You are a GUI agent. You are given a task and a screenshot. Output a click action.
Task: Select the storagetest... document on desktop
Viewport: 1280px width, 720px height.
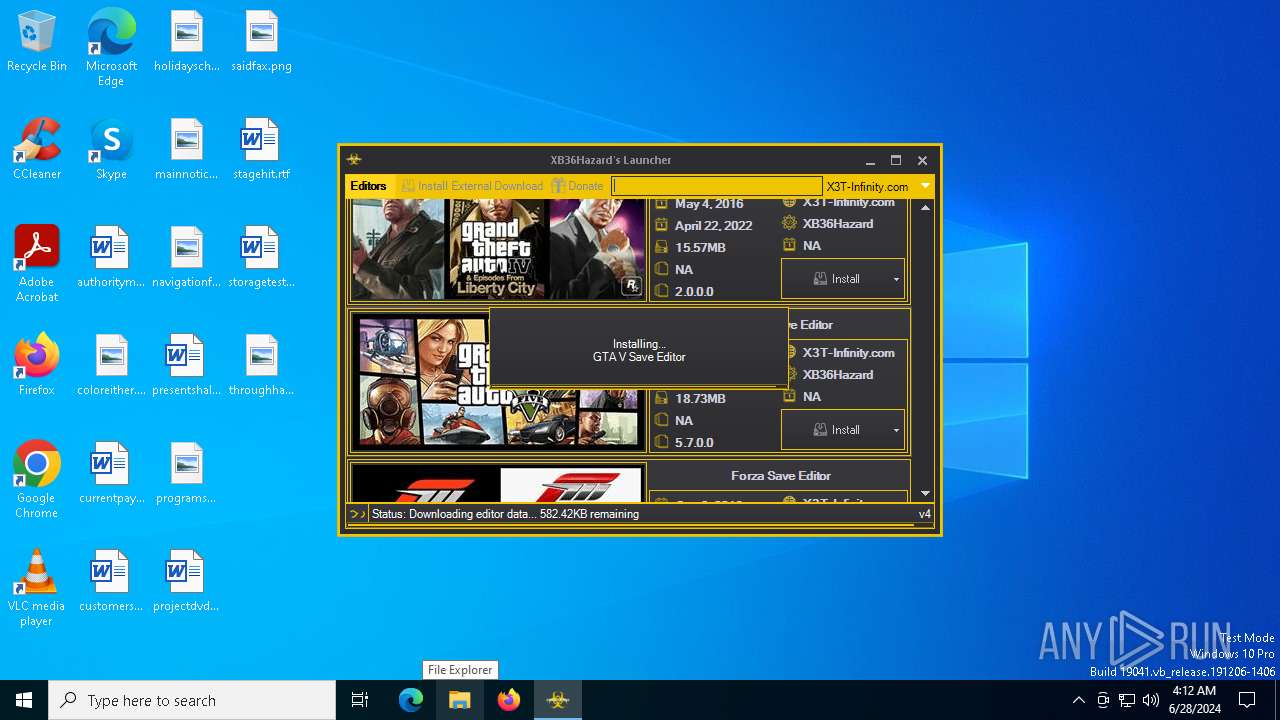261,258
